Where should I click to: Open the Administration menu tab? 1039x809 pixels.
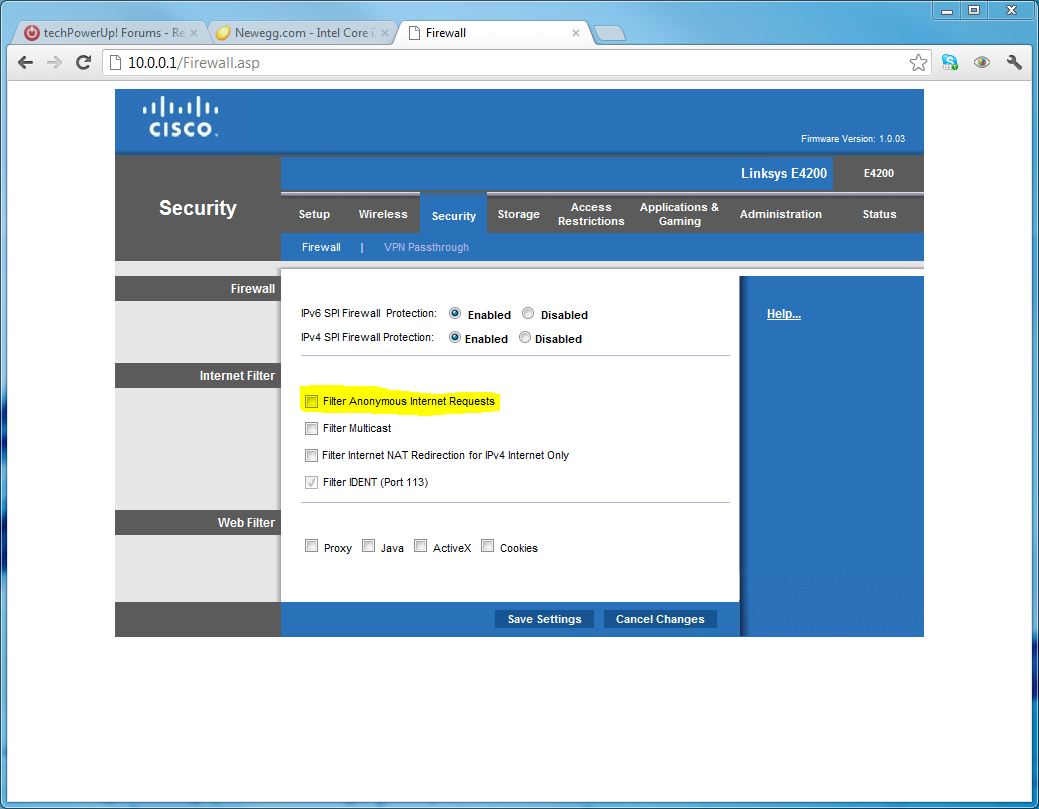(781, 214)
